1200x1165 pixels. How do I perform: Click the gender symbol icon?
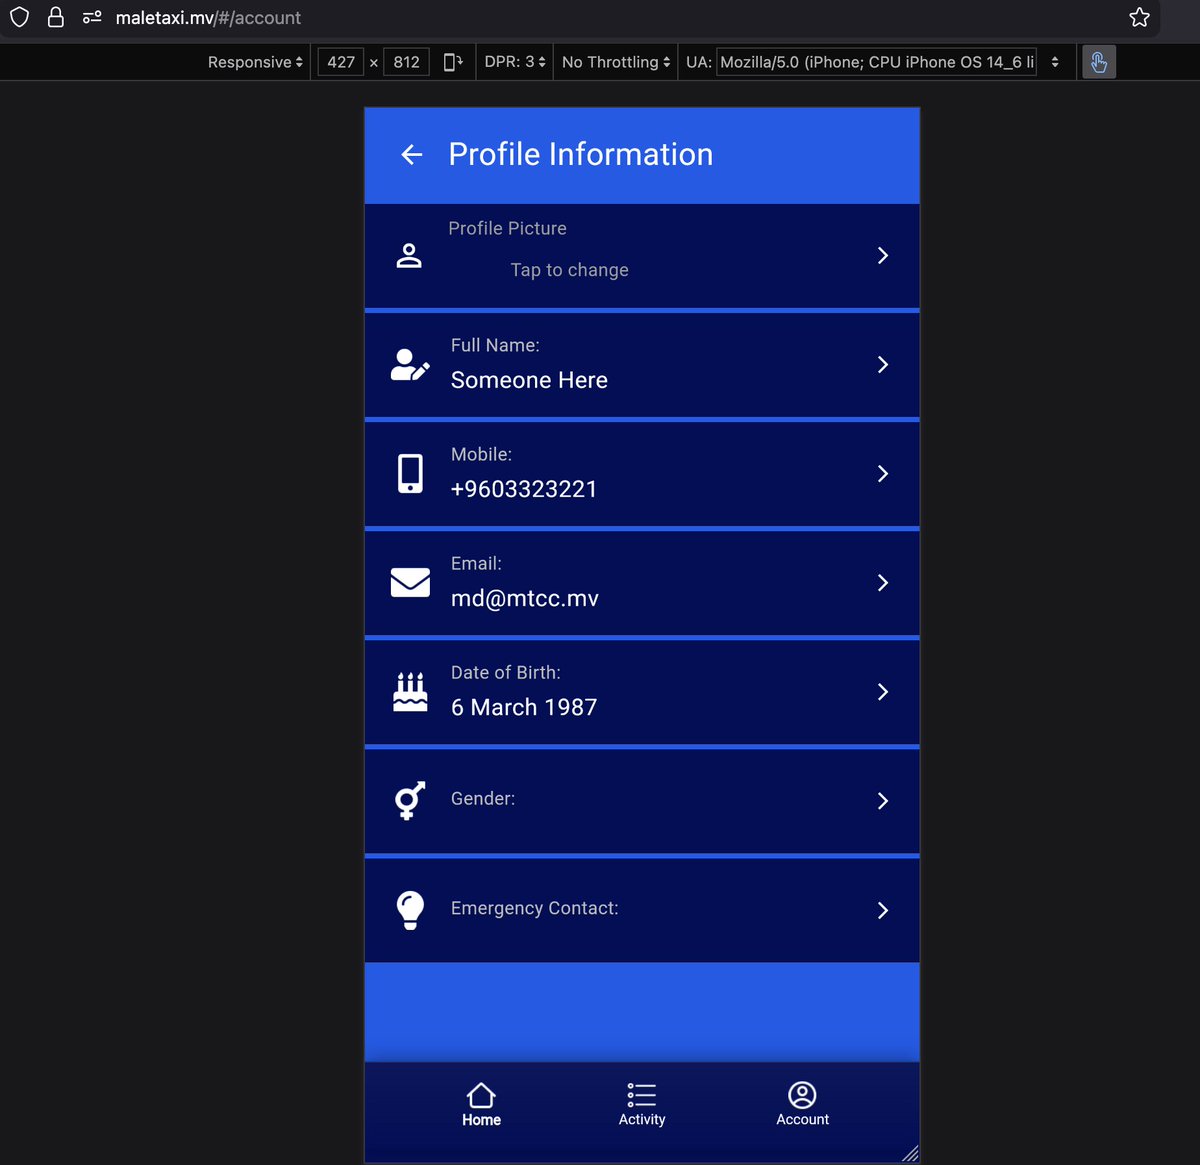(x=410, y=801)
